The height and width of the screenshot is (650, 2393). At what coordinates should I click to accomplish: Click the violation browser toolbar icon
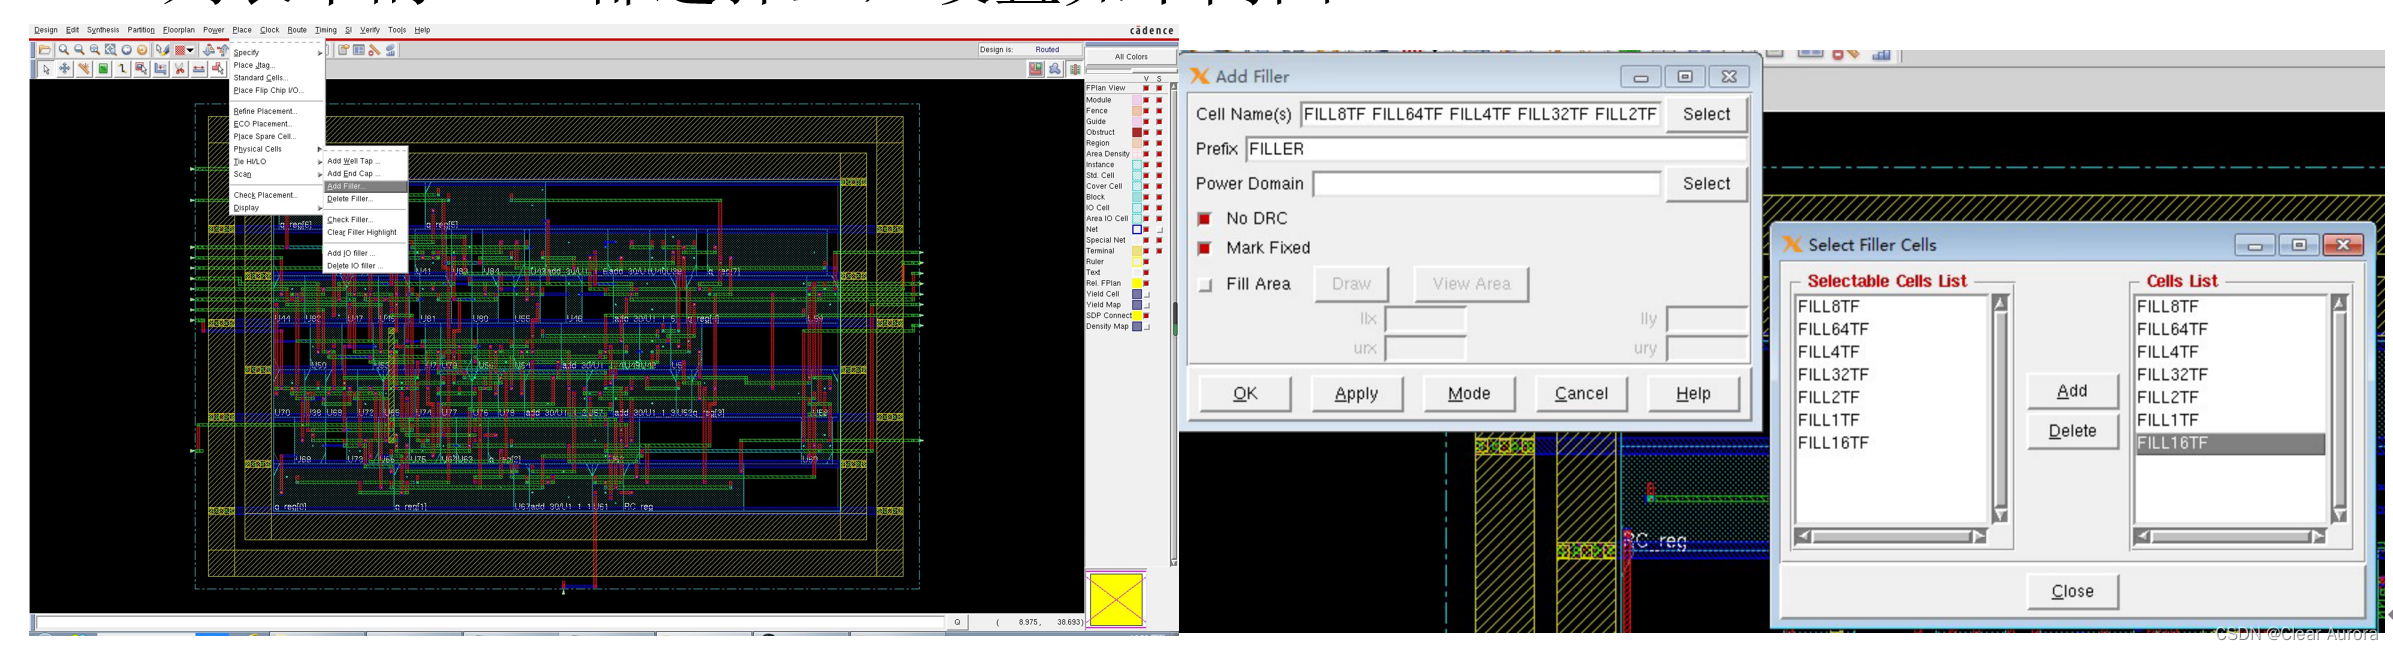pos(374,50)
